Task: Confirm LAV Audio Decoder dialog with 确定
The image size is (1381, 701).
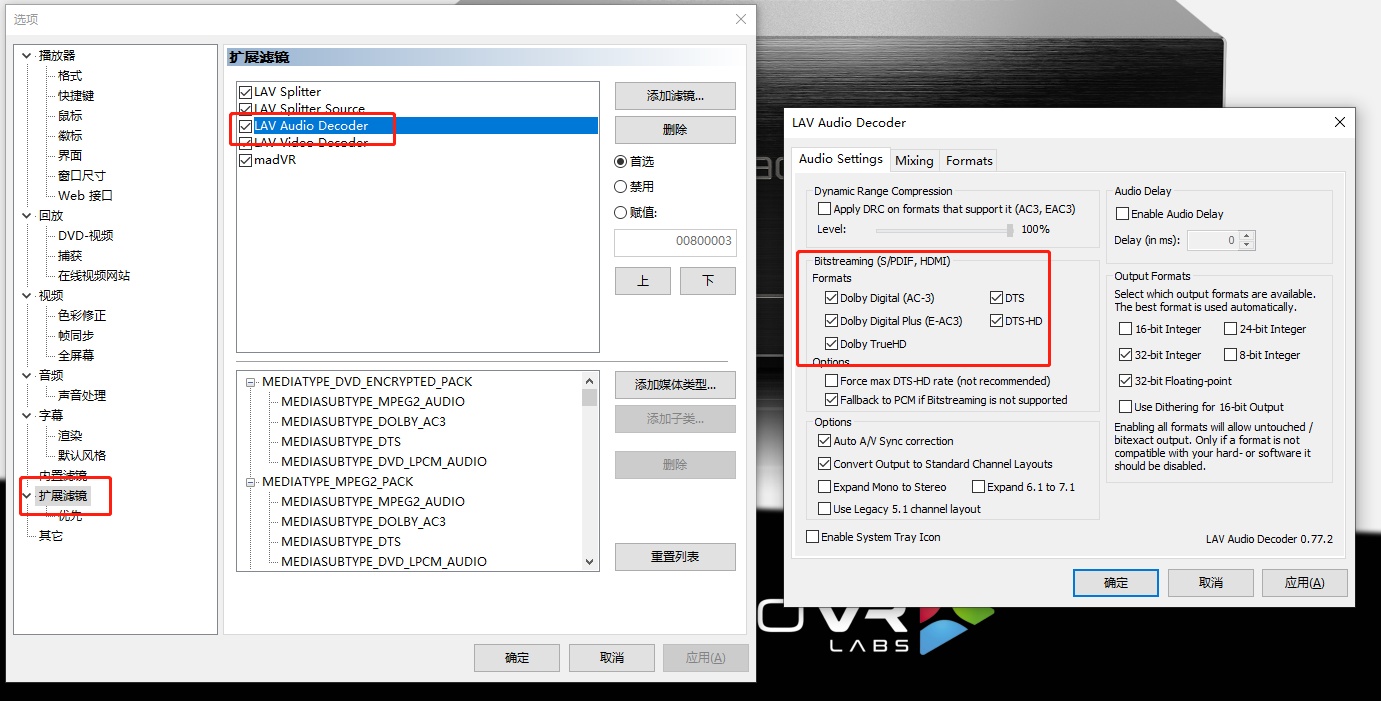Action: (x=1116, y=583)
